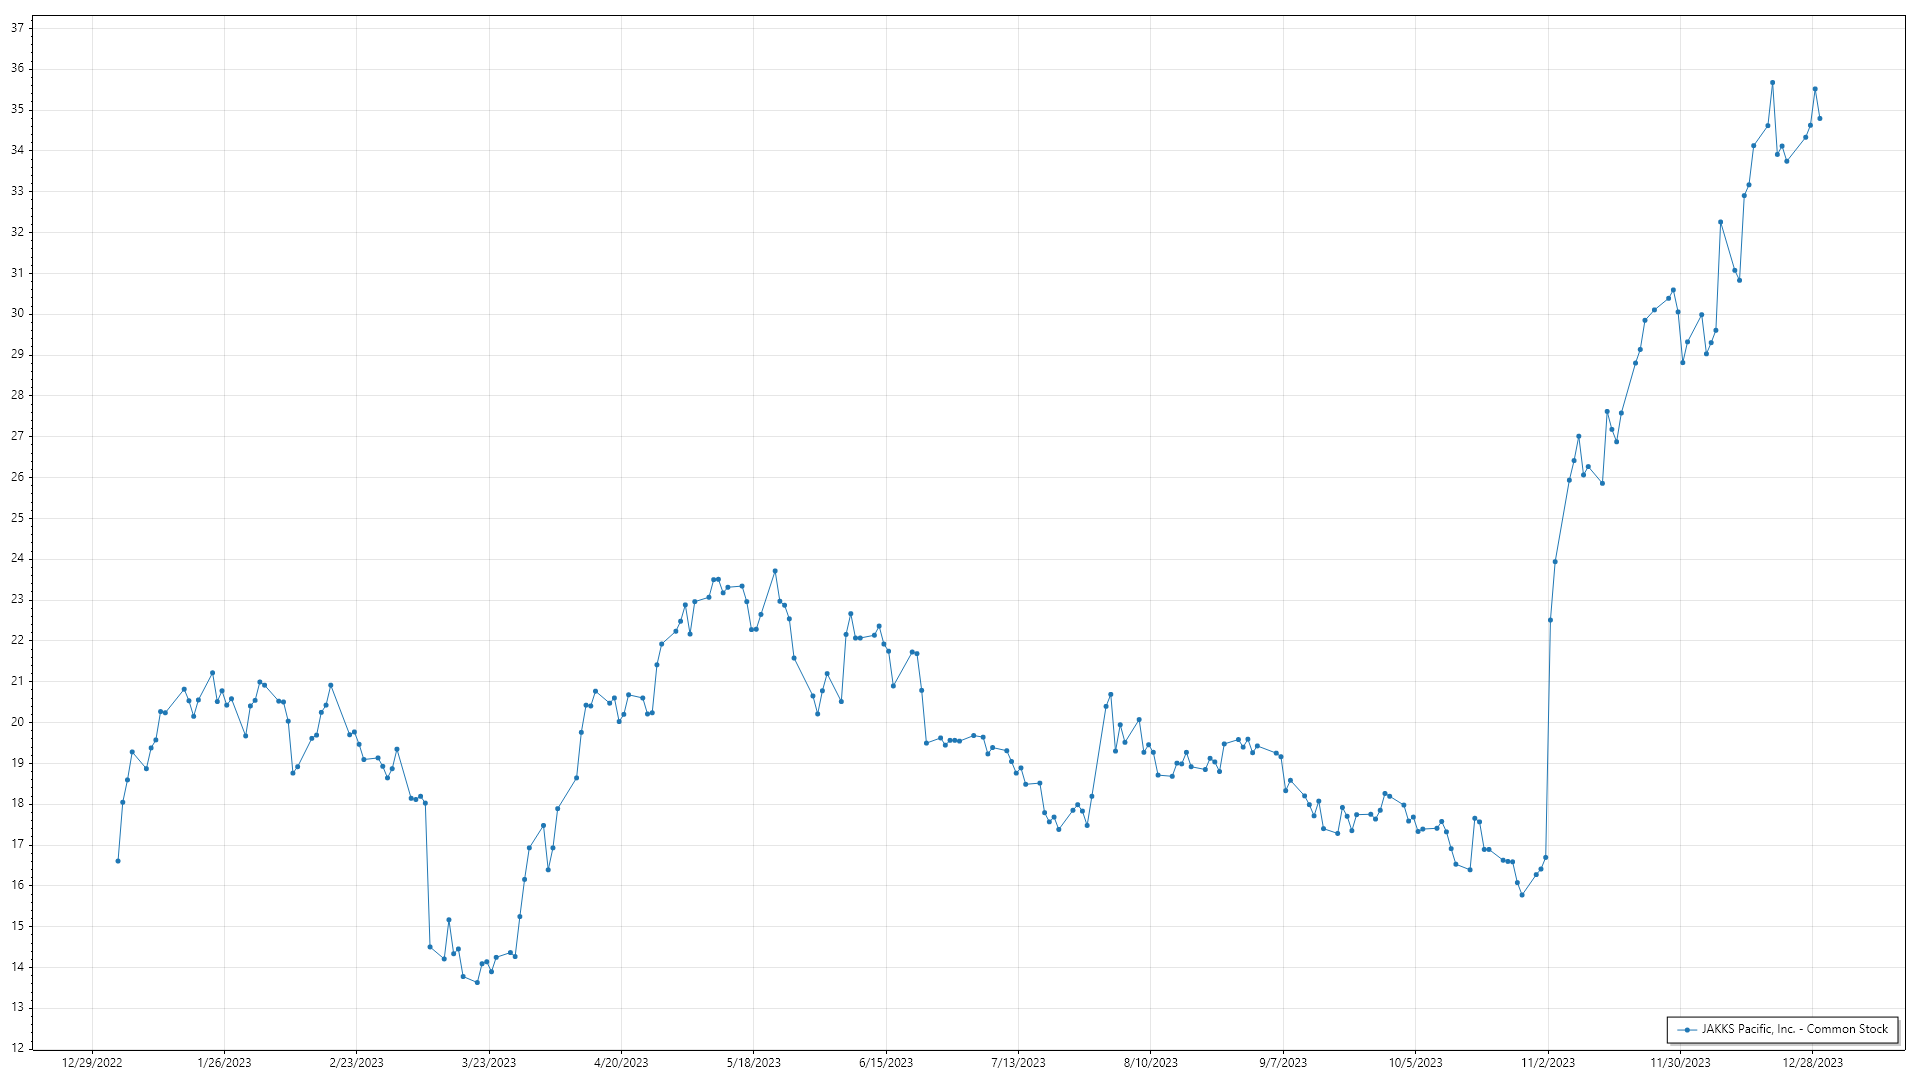Click the 11/2/2023 x-axis date label

click(x=1547, y=1063)
